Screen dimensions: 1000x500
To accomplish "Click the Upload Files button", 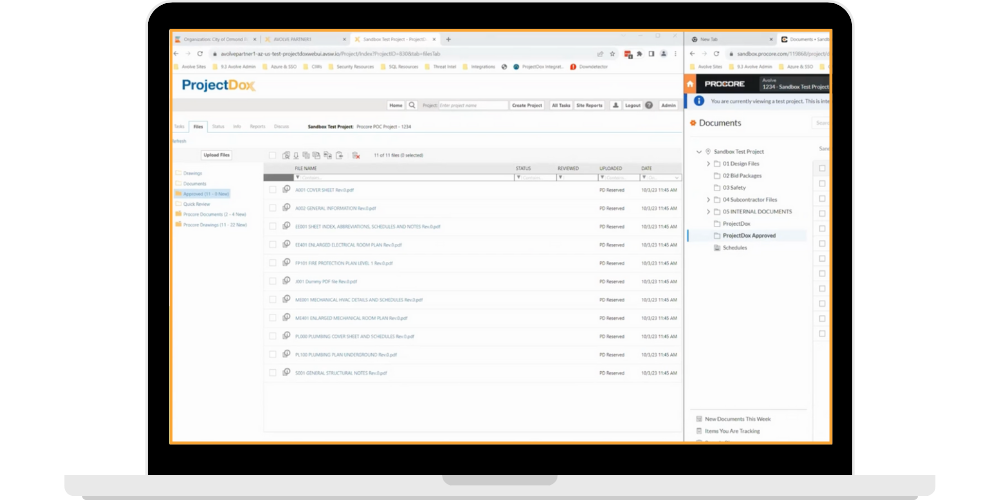I will [217, 155].
